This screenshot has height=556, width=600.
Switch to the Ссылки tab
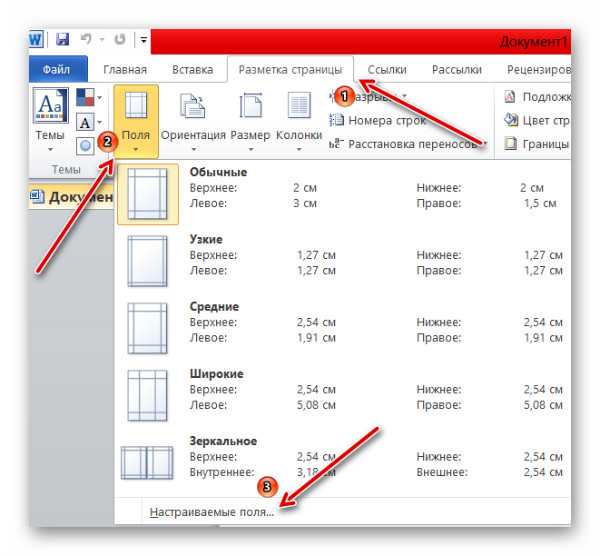point(387,70)
